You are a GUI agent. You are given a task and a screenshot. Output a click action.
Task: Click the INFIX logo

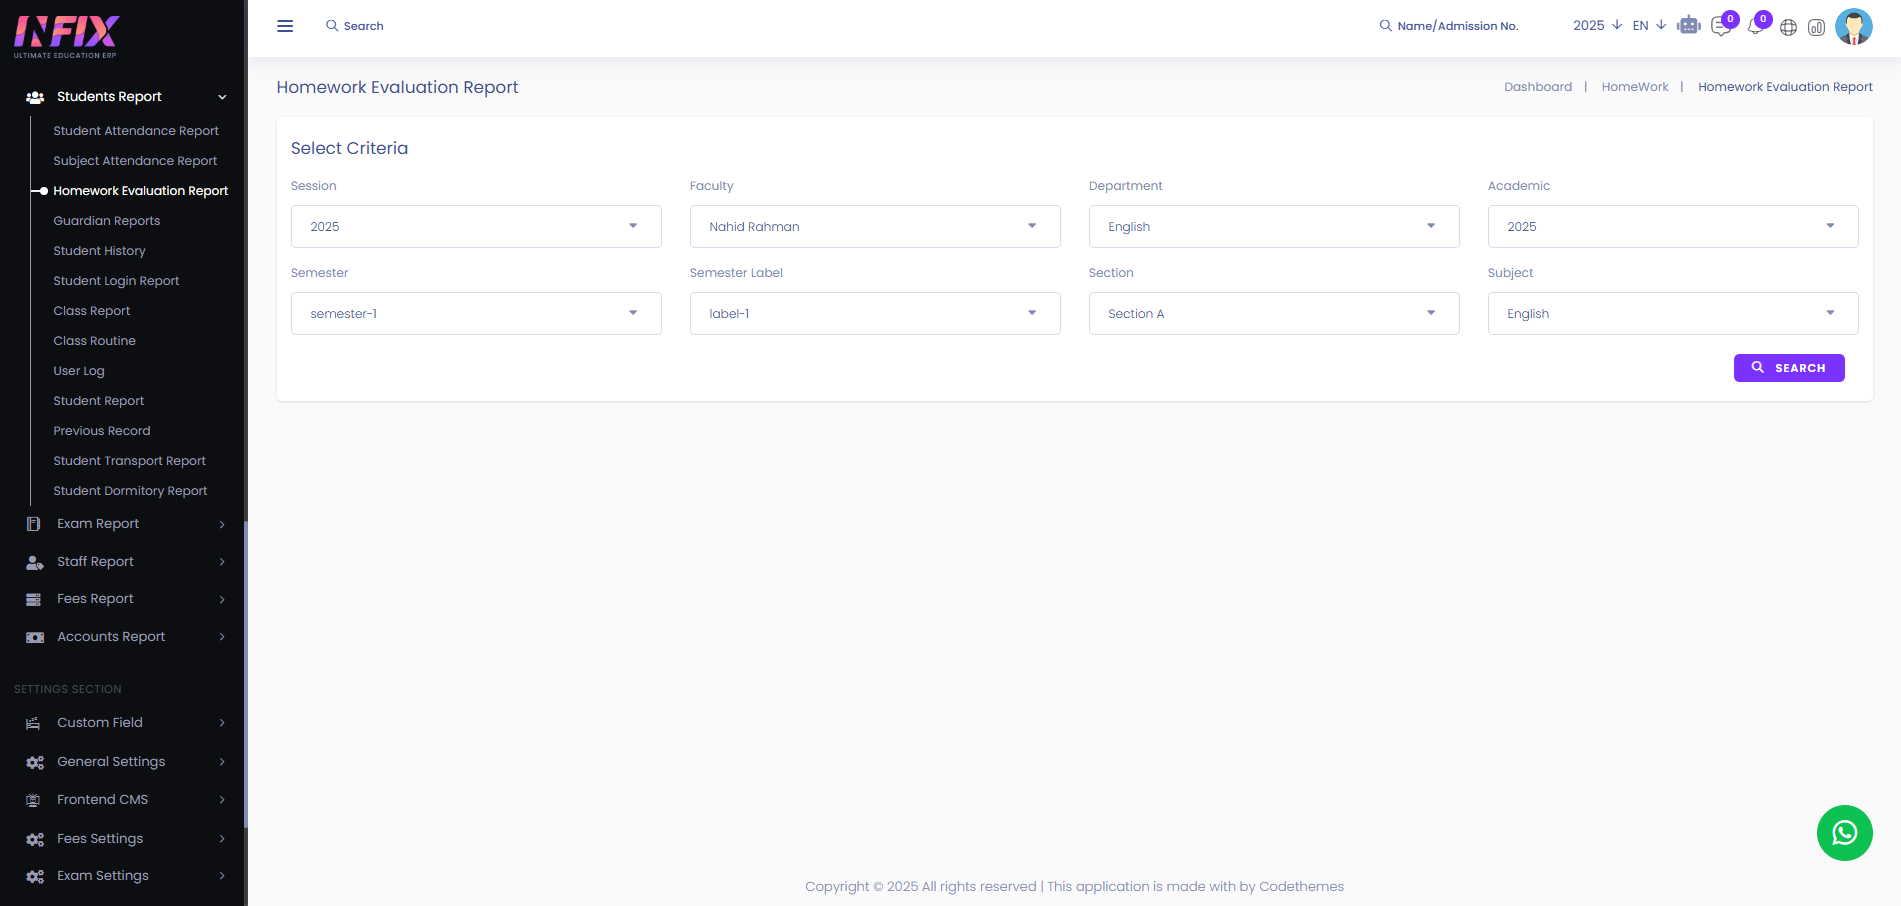66,36
